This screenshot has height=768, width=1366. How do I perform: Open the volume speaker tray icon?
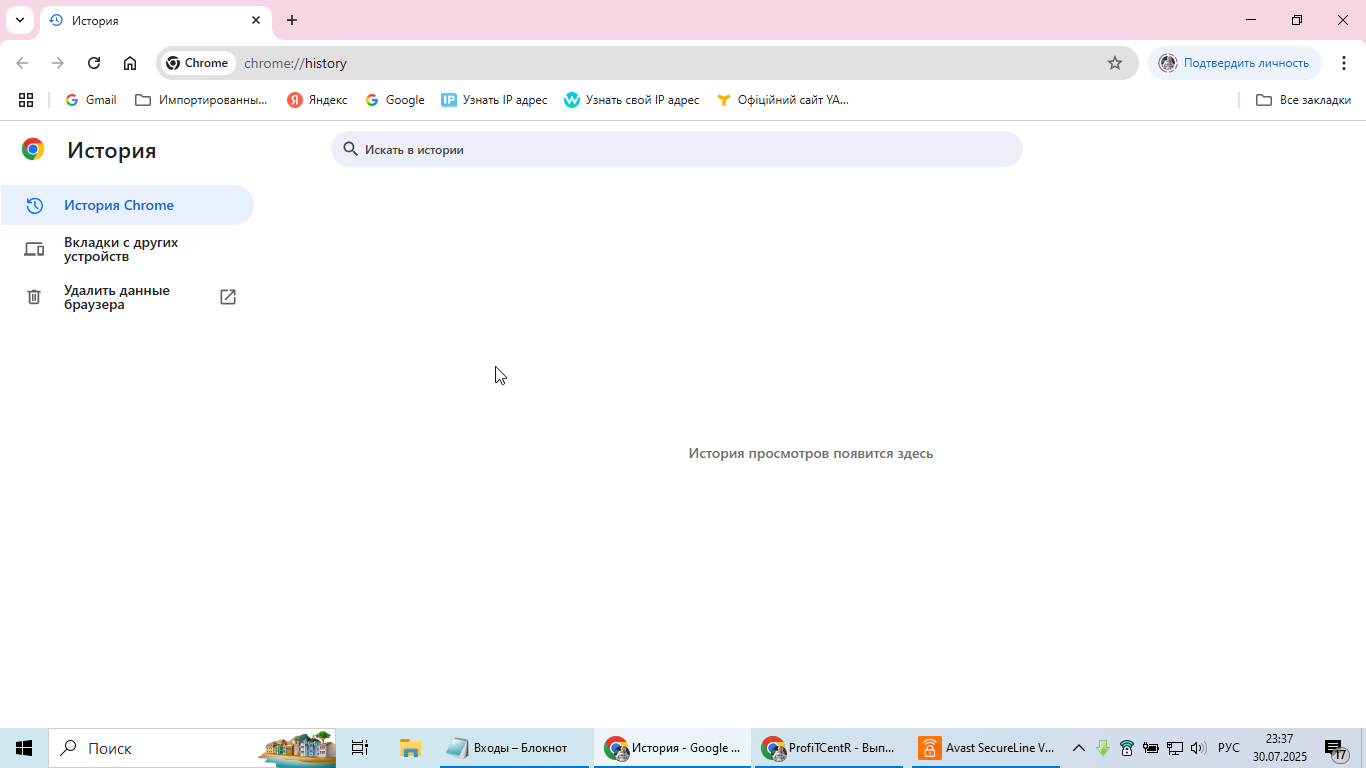[1198, 748]
